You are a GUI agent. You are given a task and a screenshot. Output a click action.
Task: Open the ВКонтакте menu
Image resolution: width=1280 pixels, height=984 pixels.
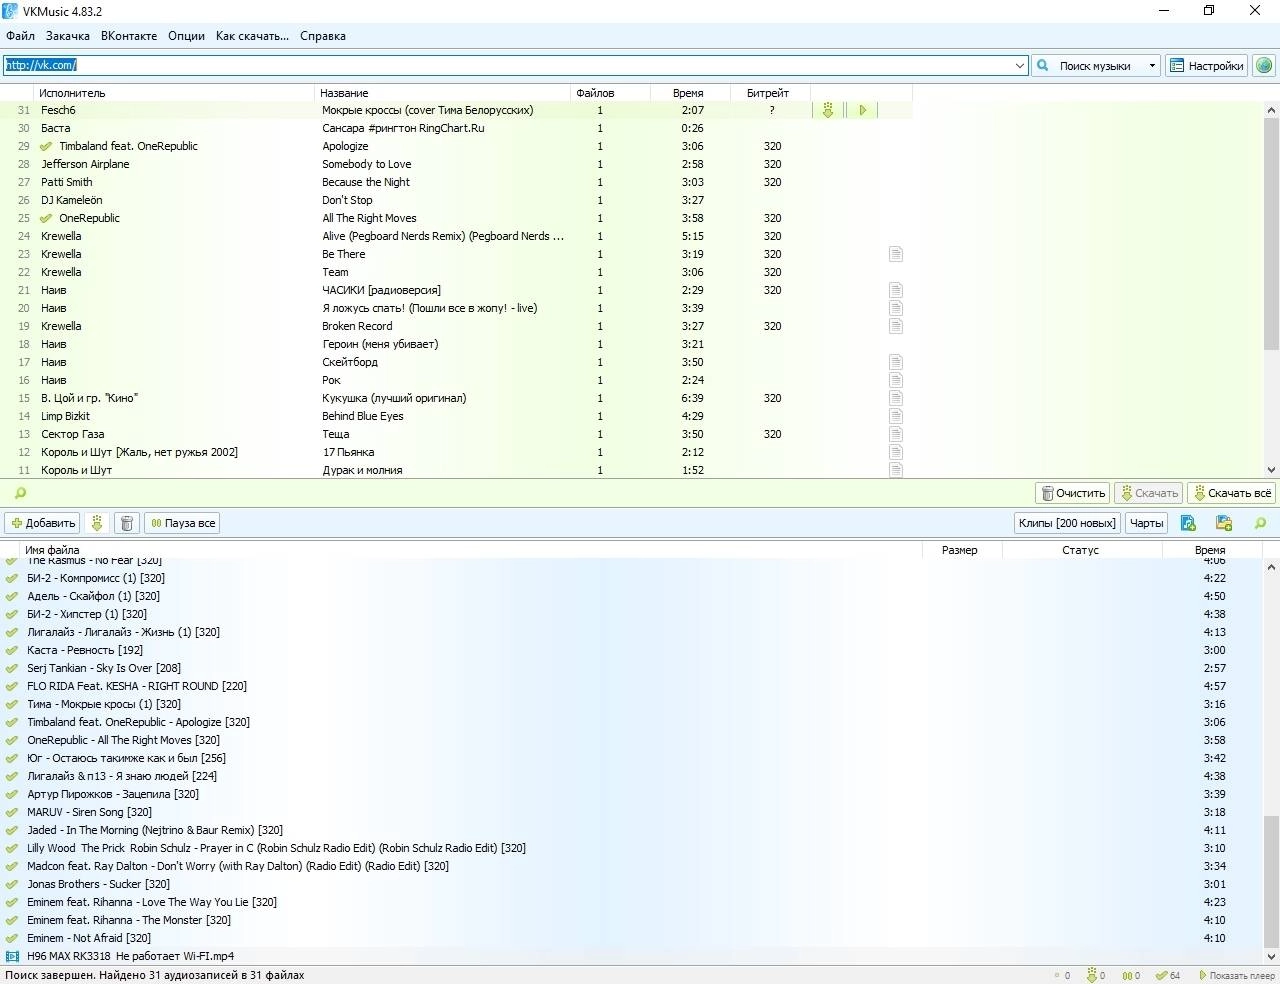click(x=129, y=36)
